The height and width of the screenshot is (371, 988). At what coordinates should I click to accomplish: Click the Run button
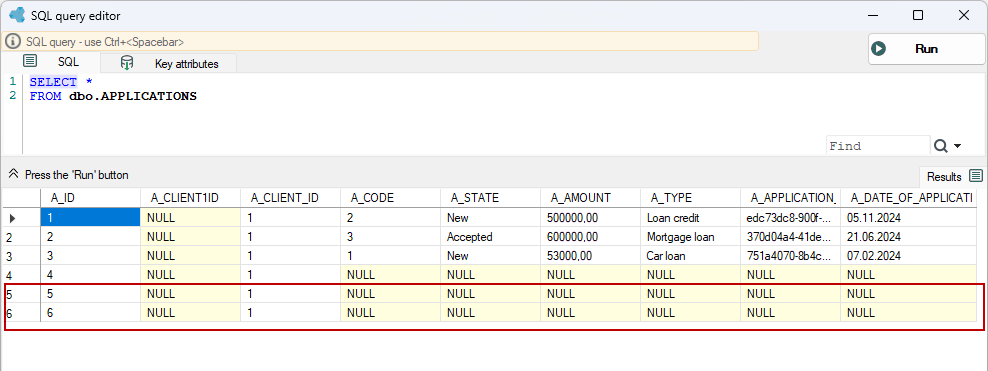(x=926, y=49)
